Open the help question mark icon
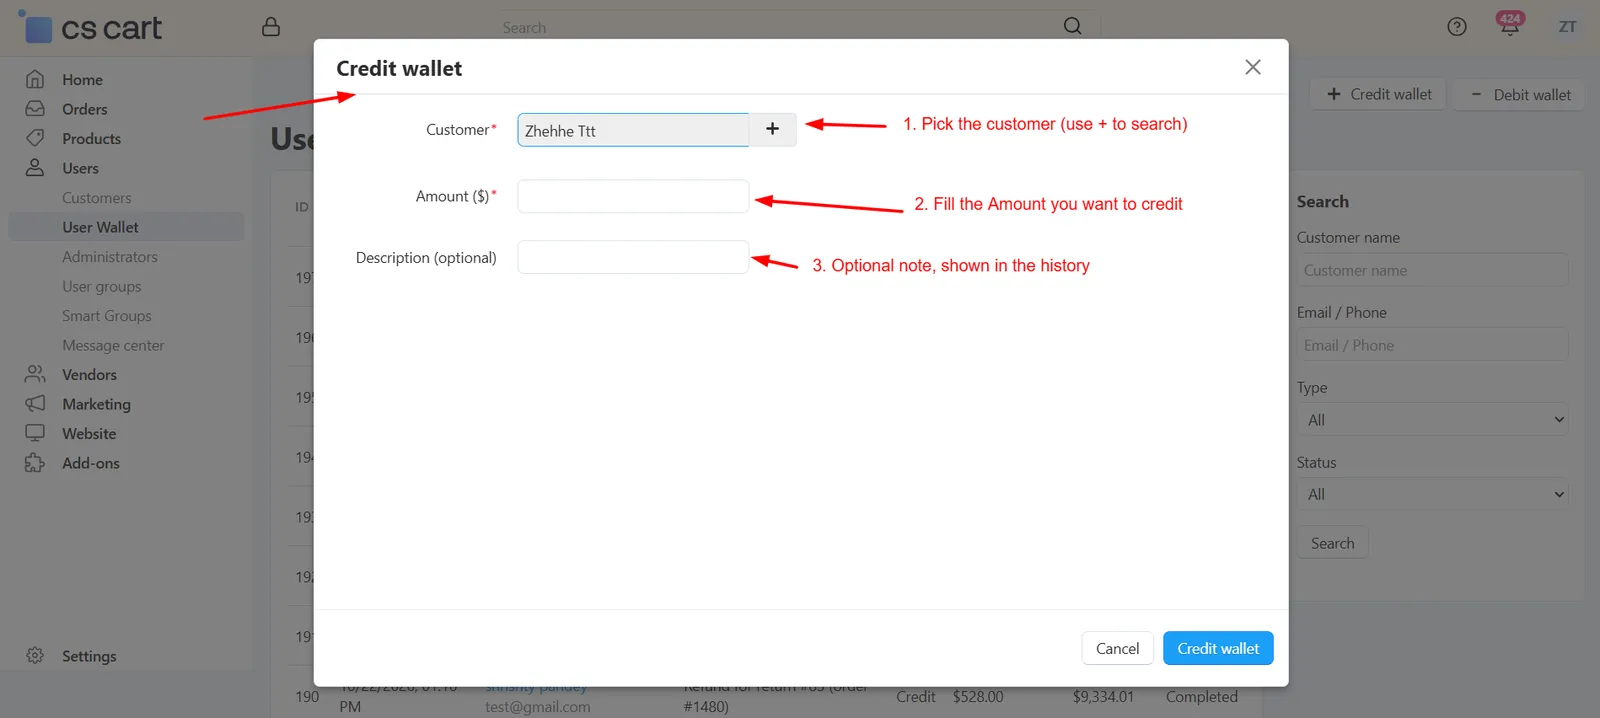This screenshot has height=718, width=1600. pyautogui.click(x=1457, y=27)
